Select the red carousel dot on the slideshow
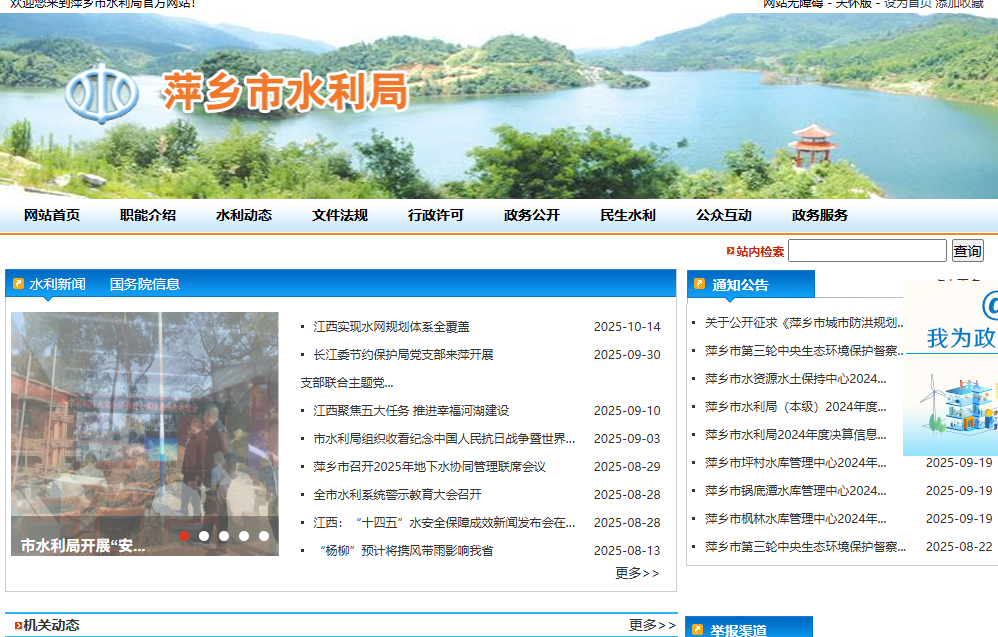Image resolution: width=998 pixels, height=637 pixels. (x=185, y=536)
